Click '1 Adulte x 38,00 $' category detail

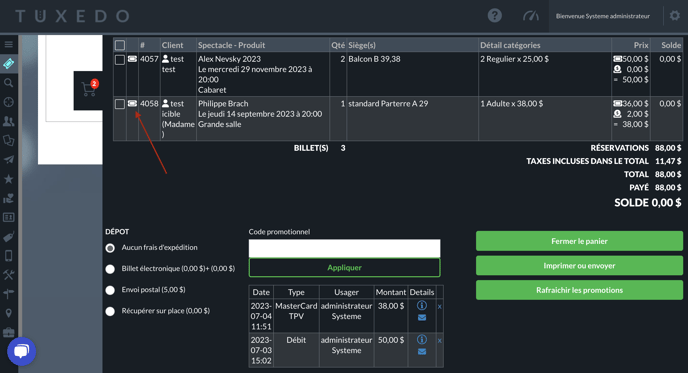pyautogui.click(x=511, y=104)
